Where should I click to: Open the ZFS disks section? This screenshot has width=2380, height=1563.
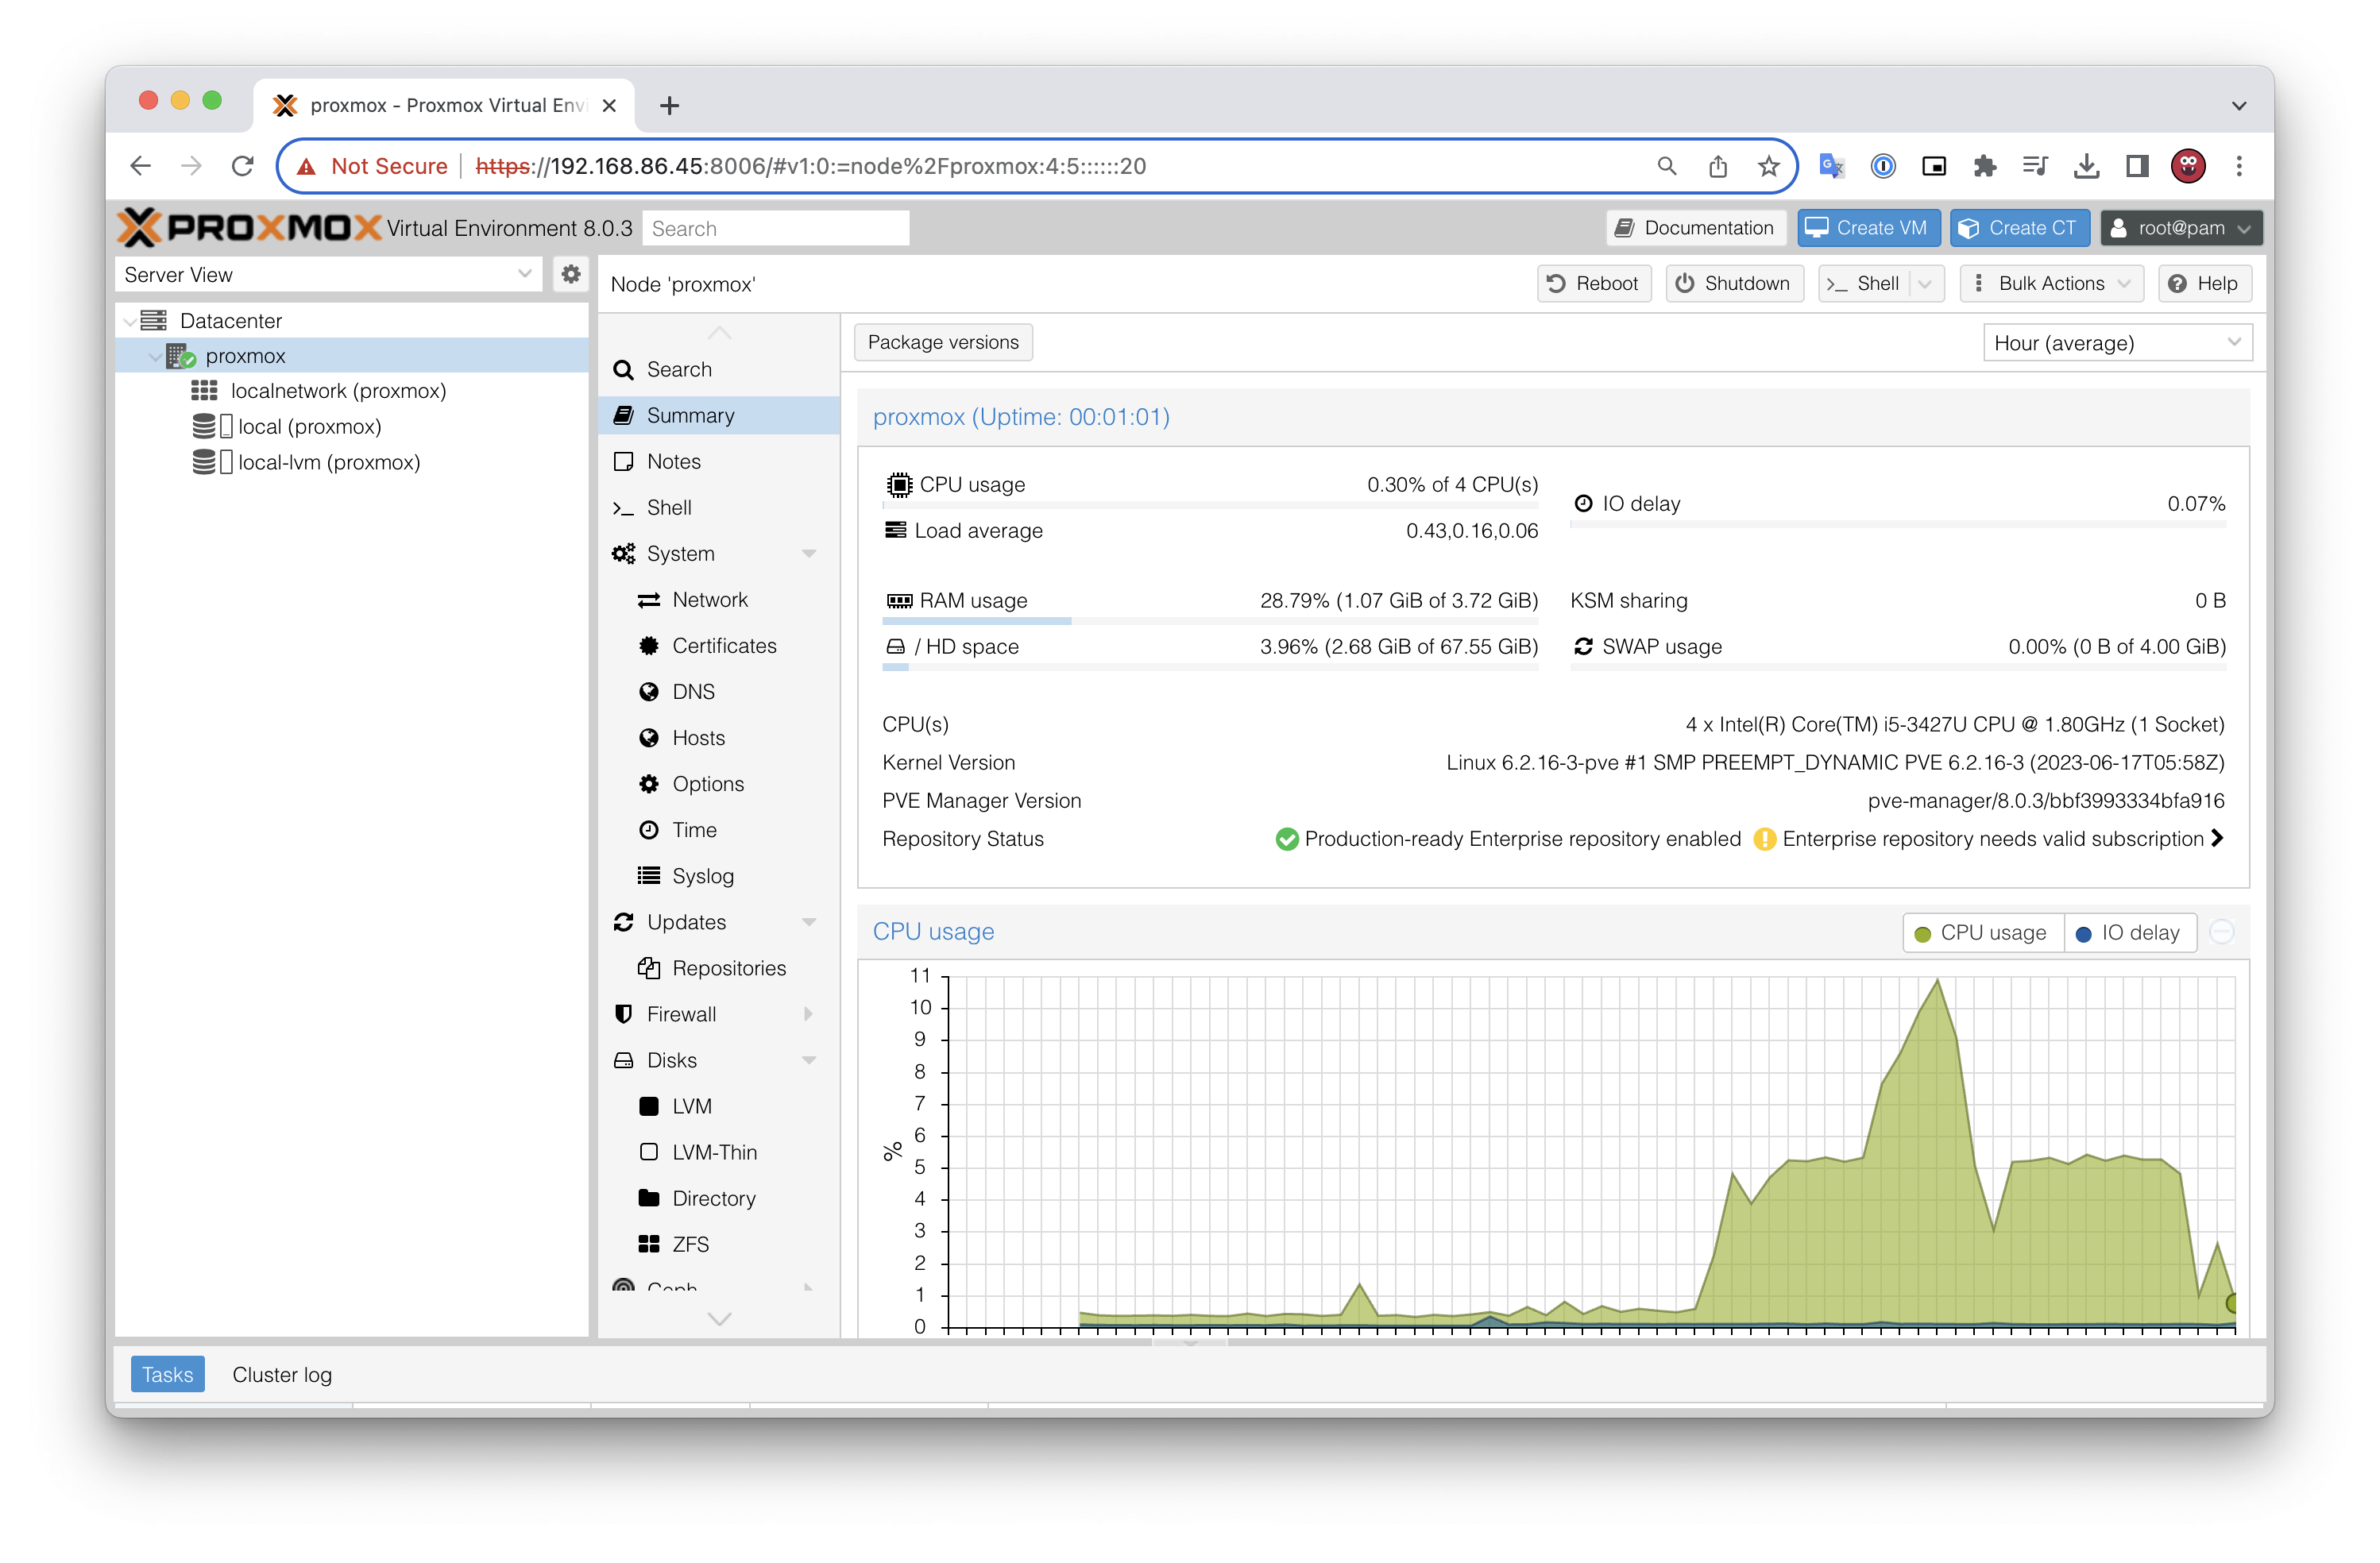coord(691,1243)
